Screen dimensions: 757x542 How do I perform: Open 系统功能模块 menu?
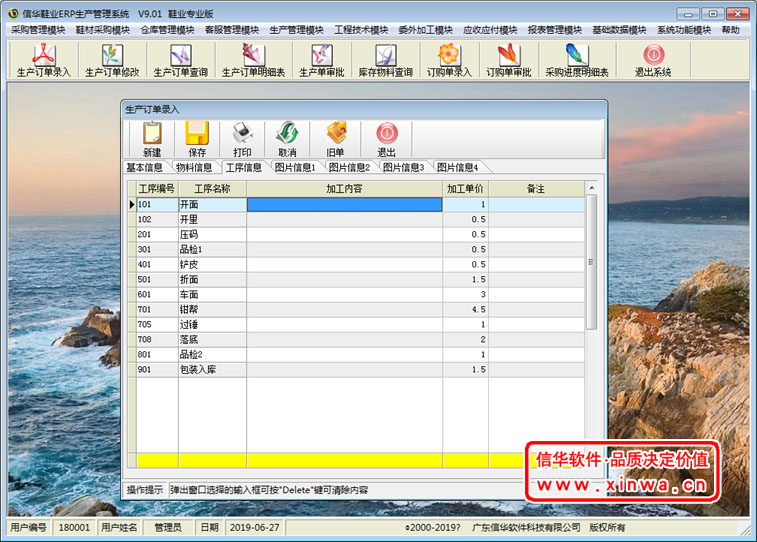tap(684, 30)
